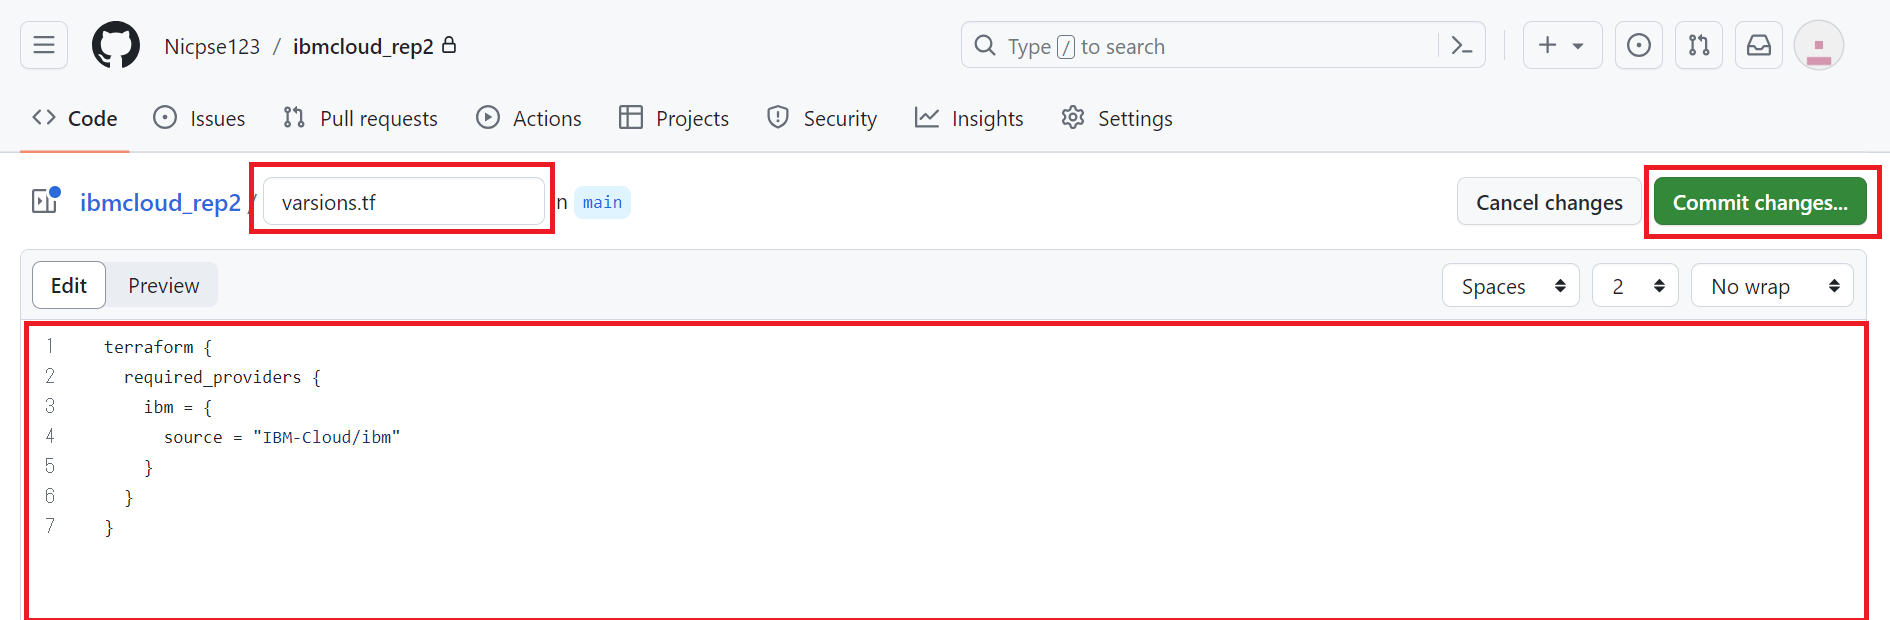Open the Actions tab
The height and width of the screenshot is (620, 1890).
pos(529,118)
